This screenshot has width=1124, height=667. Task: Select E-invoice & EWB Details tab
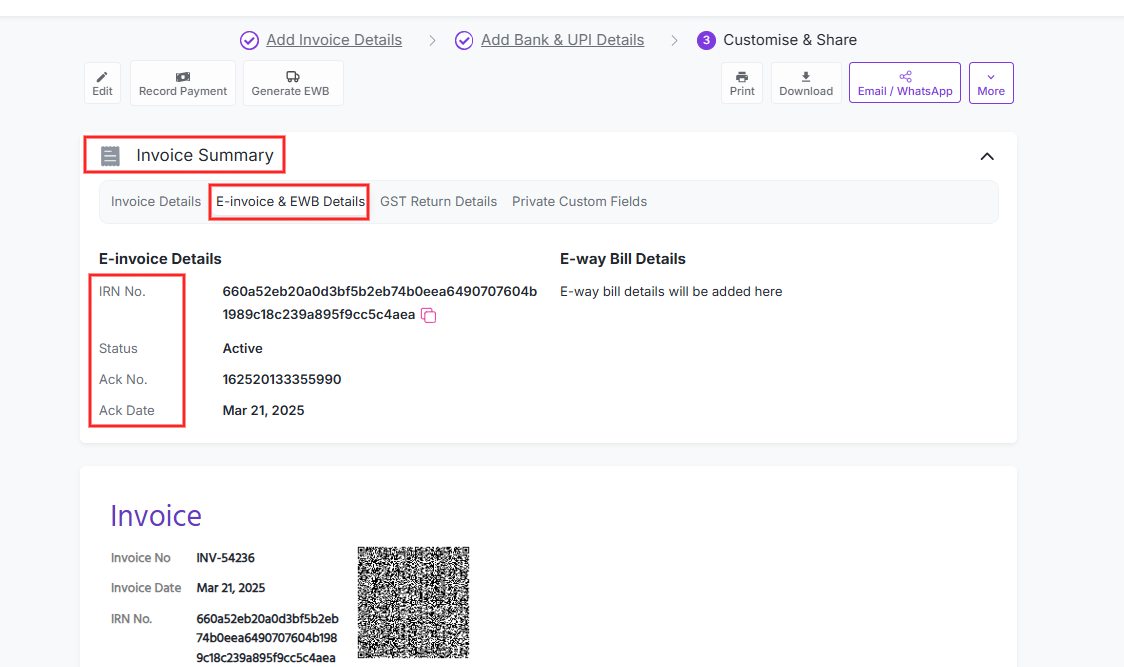[290, 202]
